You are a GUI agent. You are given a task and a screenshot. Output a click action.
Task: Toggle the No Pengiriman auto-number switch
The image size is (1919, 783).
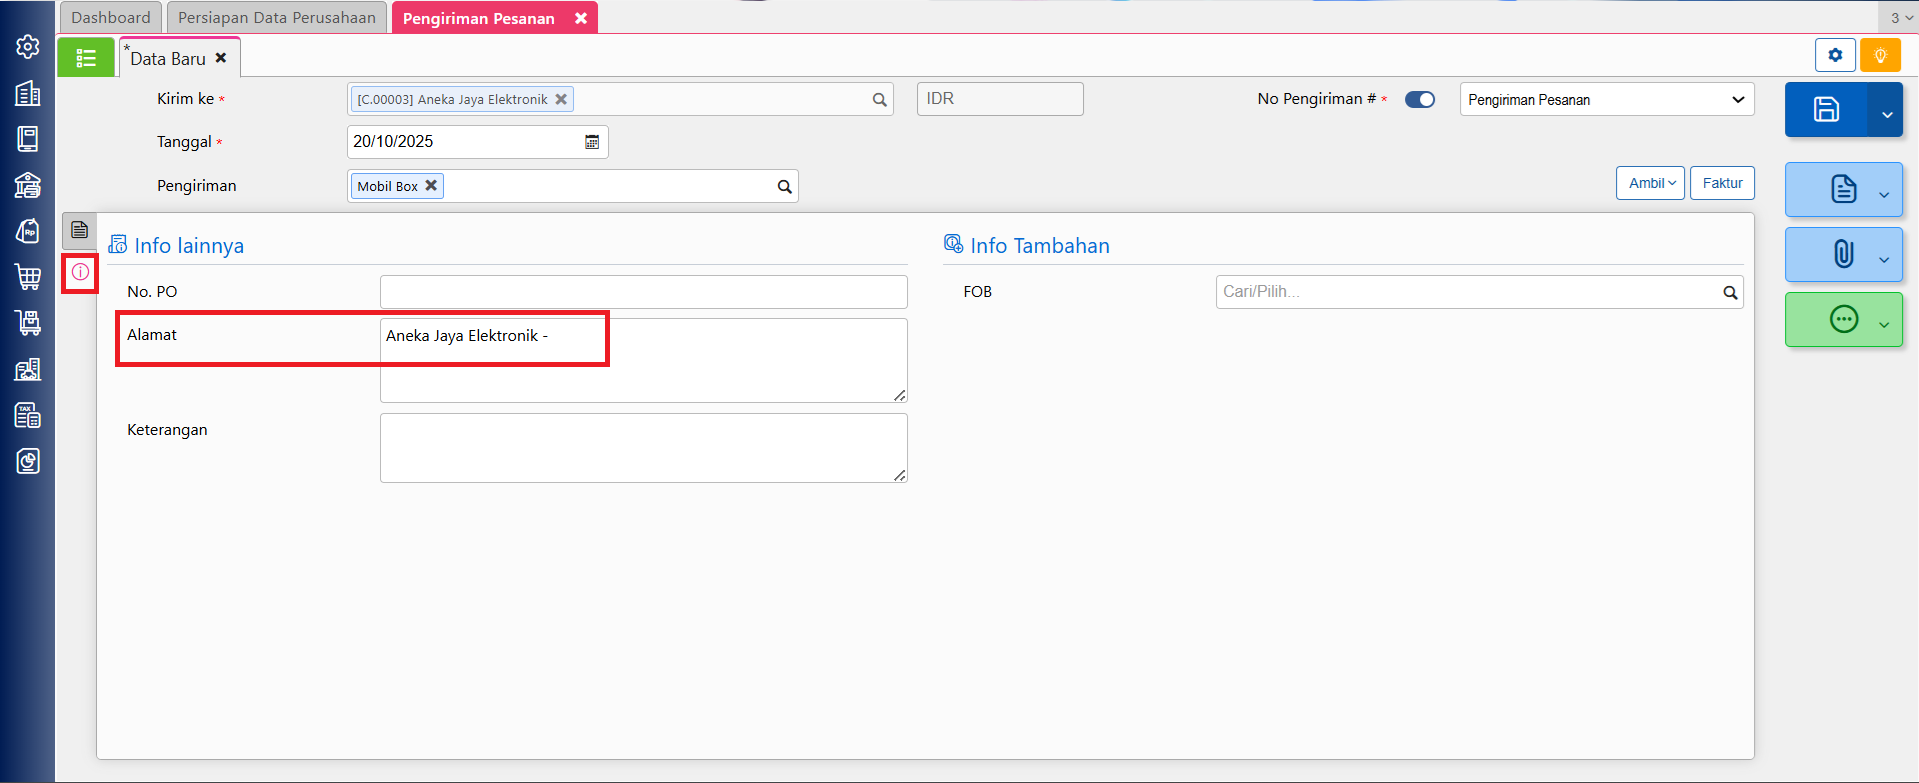1419,99
